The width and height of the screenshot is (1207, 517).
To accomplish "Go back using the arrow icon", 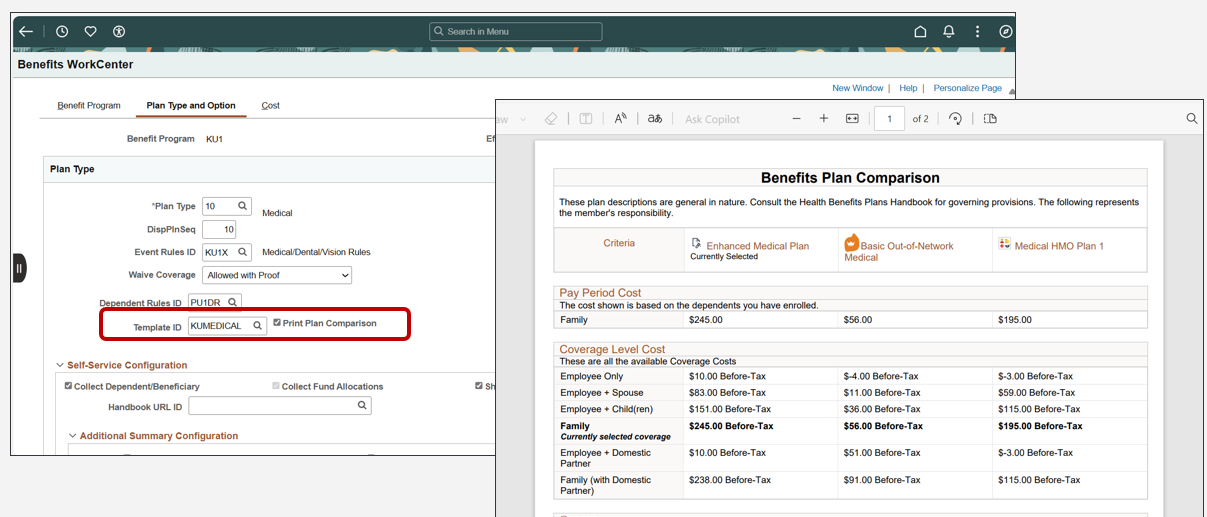I will pyautogui.click(x=26, y=32).
